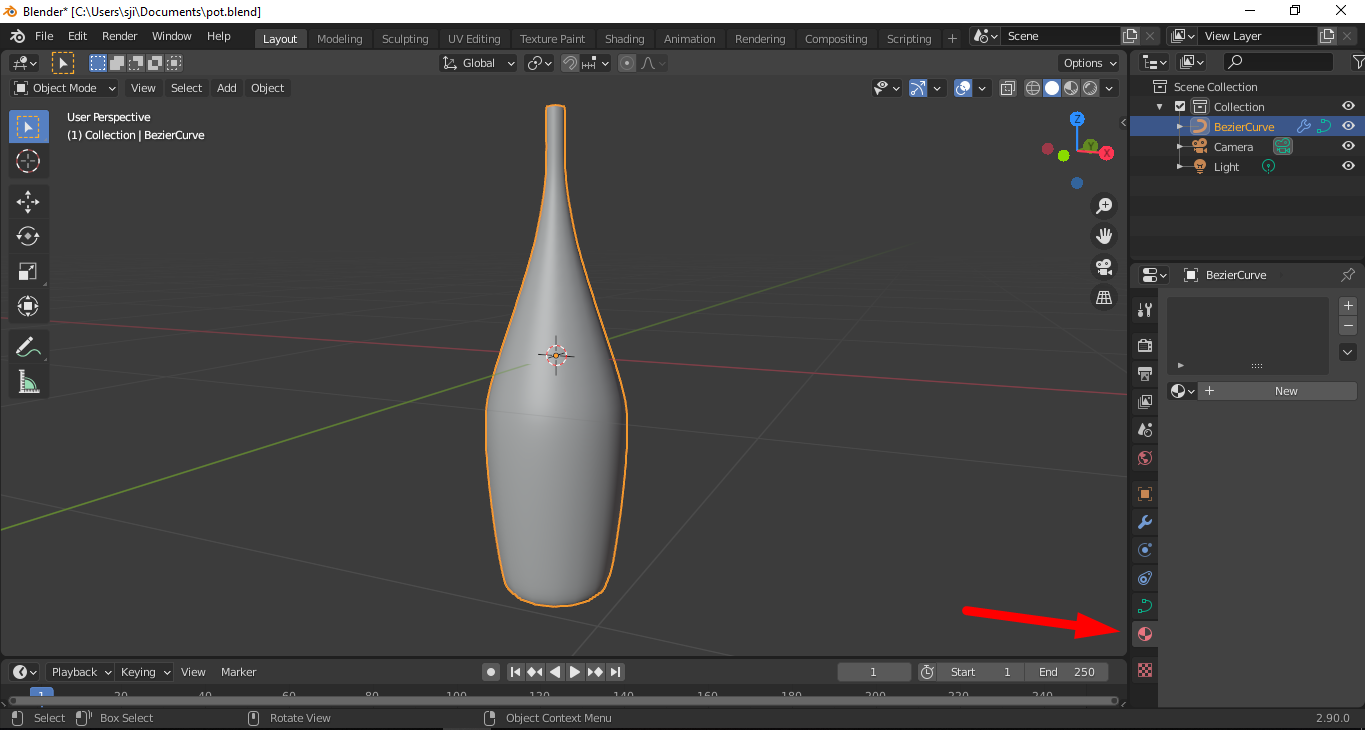Collapse the Collection in the outliner
This screenshot has height=730, width=1365.
[x=1159, y=105]
